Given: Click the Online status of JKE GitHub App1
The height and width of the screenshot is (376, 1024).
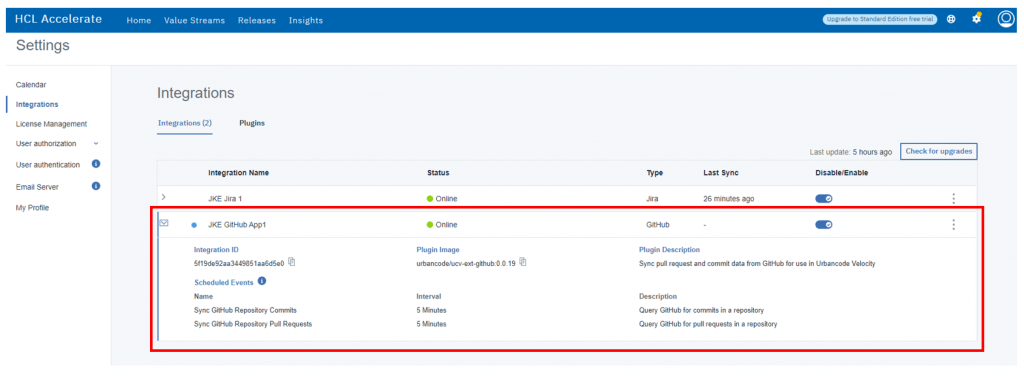Looking at the screenshot, I should 442,225.
